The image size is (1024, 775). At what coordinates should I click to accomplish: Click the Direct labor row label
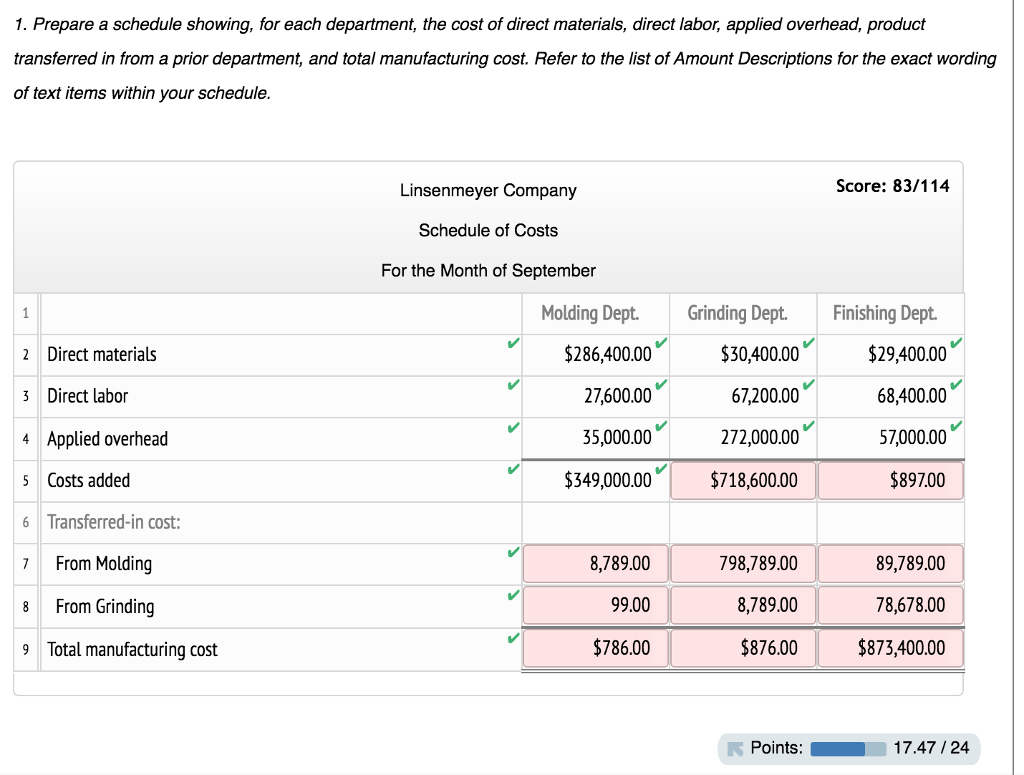click(88, 396)
